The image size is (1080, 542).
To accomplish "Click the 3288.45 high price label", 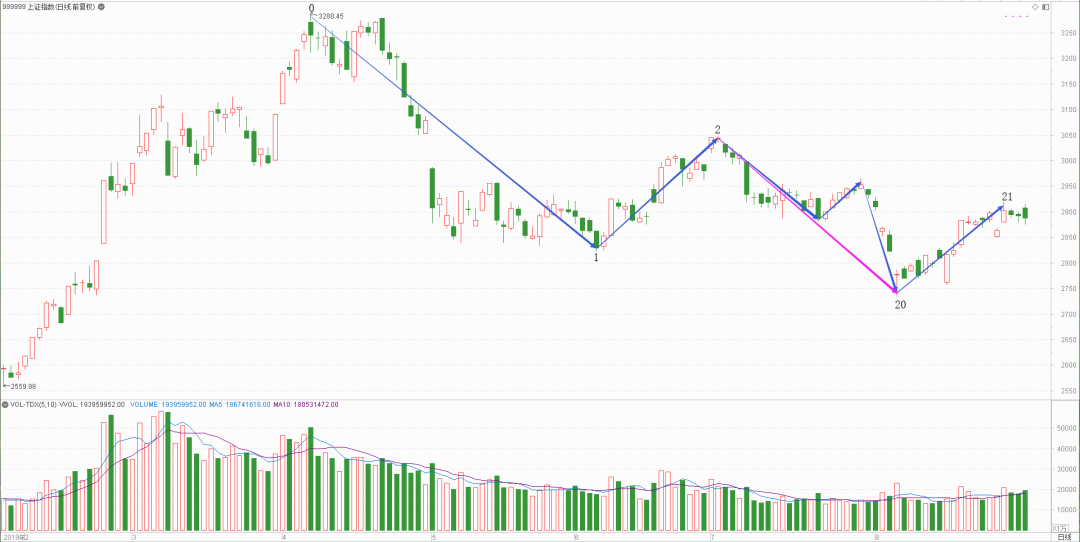I will (331, 17).
